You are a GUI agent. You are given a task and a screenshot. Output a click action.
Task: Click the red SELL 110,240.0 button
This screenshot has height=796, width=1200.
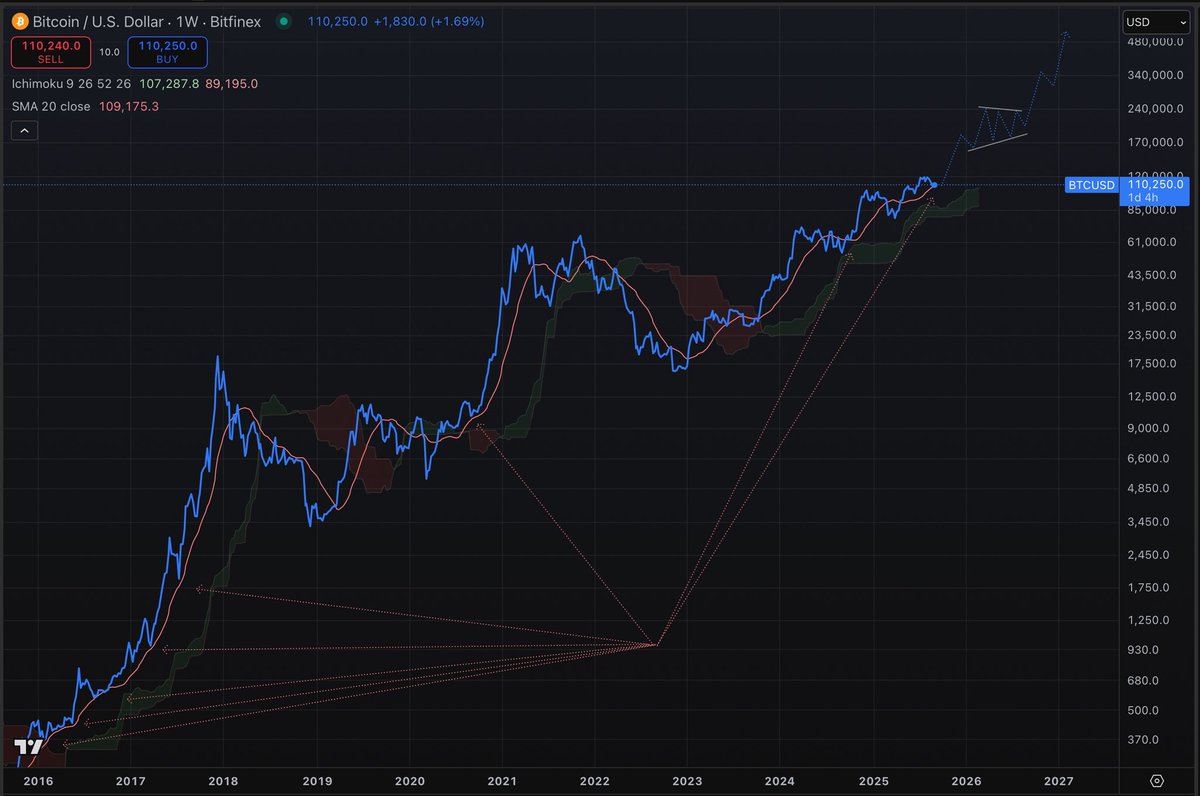[x=51, y=52]
